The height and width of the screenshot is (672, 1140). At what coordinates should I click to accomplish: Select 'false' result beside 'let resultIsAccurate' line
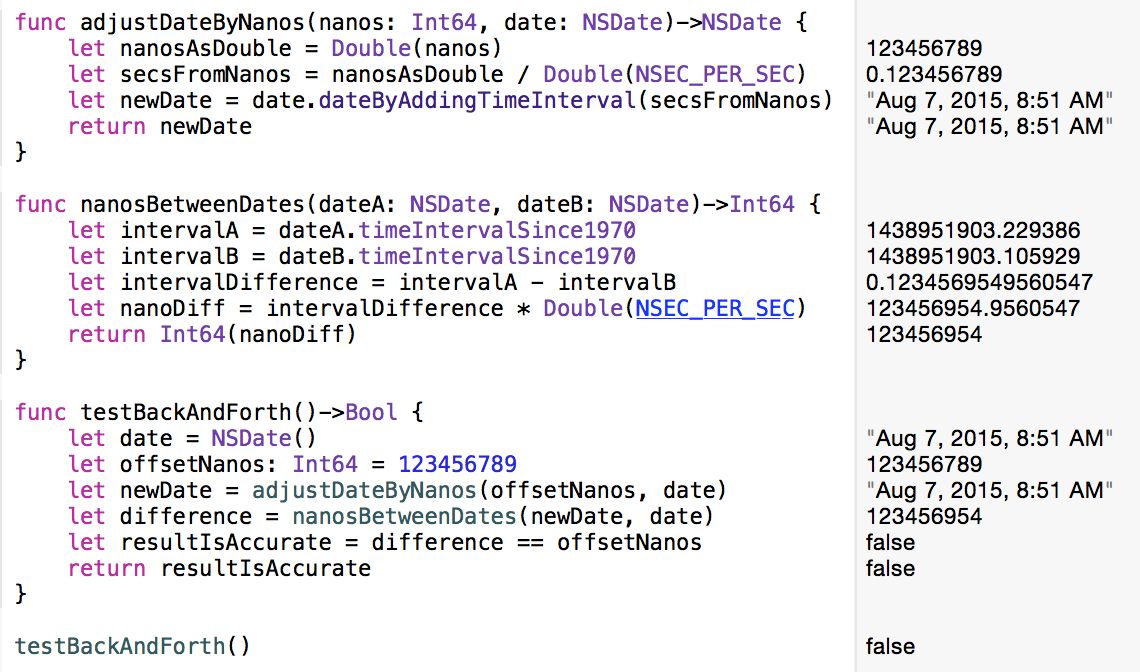tap(891, 543)
